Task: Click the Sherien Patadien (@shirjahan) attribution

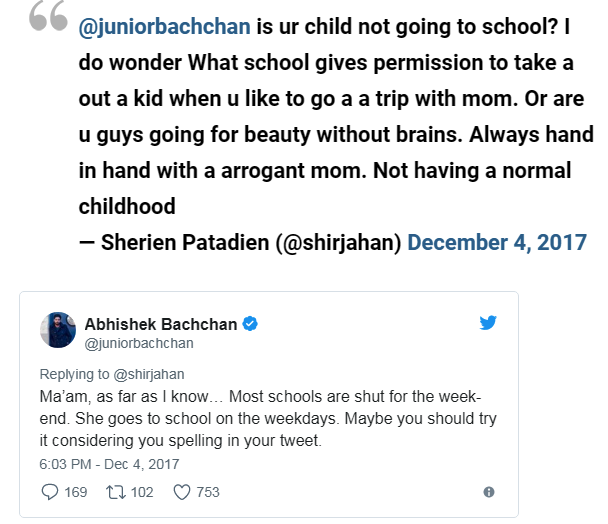Action: (x=251, y=242)
